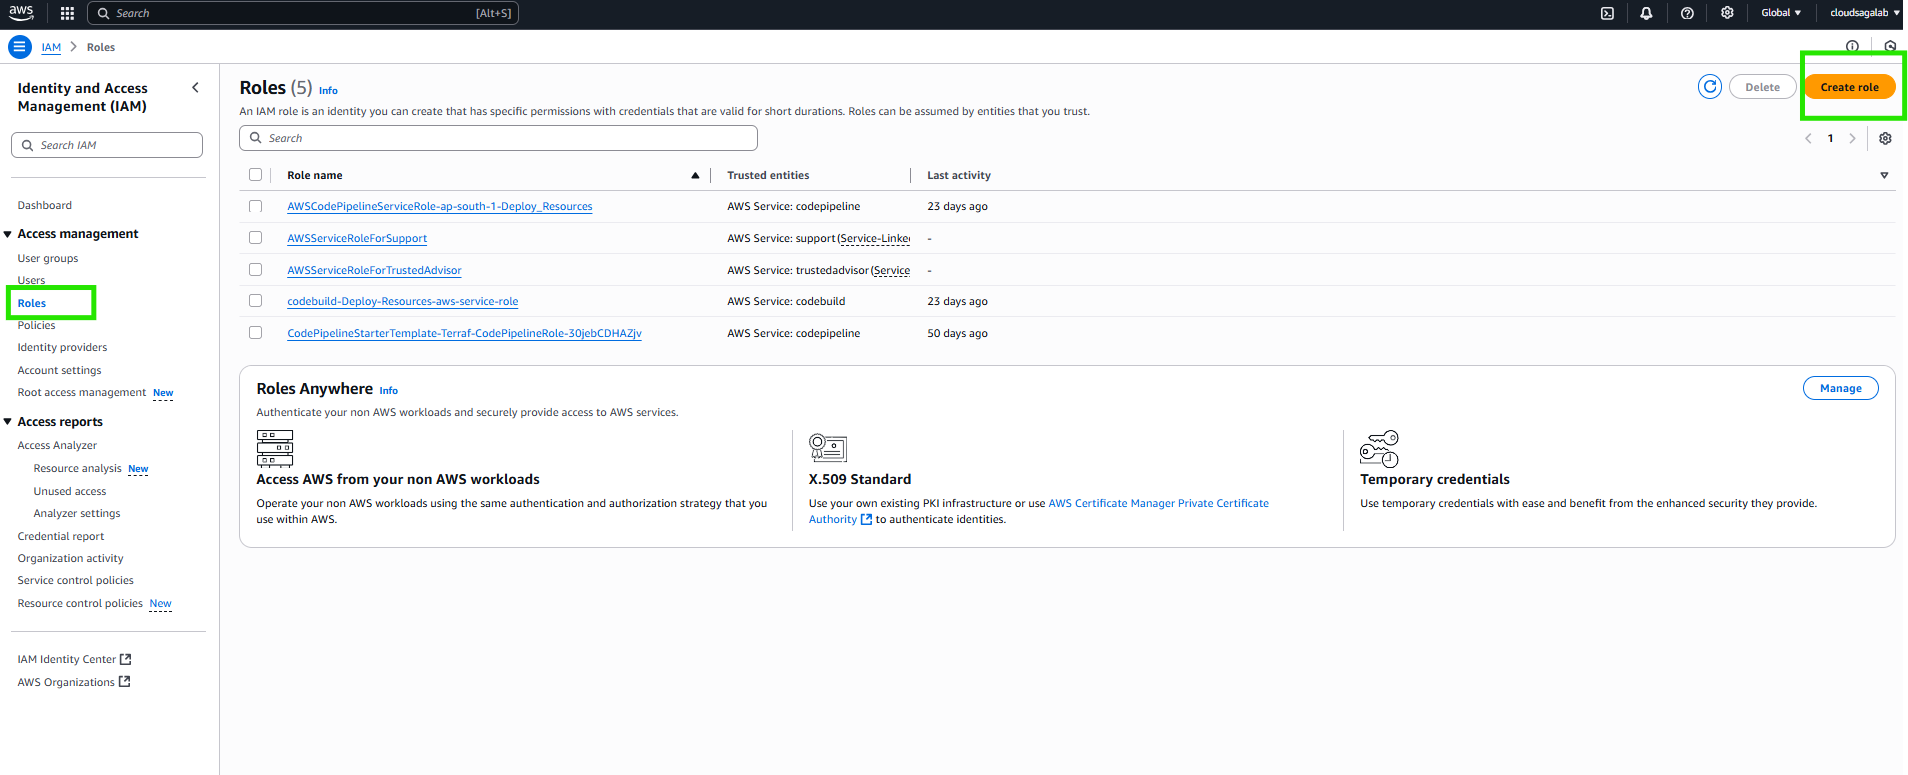Check the AWSServiceRoleForTrustedAdvisor row checkbox
This screenshot has height=775, width=1908.
[x=255, y=270]
